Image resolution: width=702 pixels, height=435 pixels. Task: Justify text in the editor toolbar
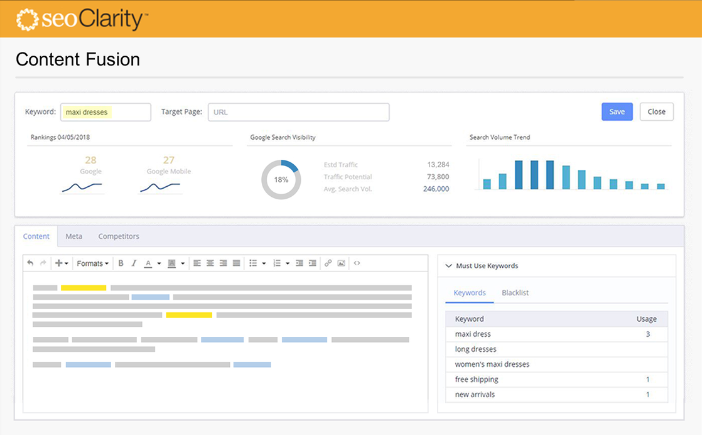(x=236, y=263)
